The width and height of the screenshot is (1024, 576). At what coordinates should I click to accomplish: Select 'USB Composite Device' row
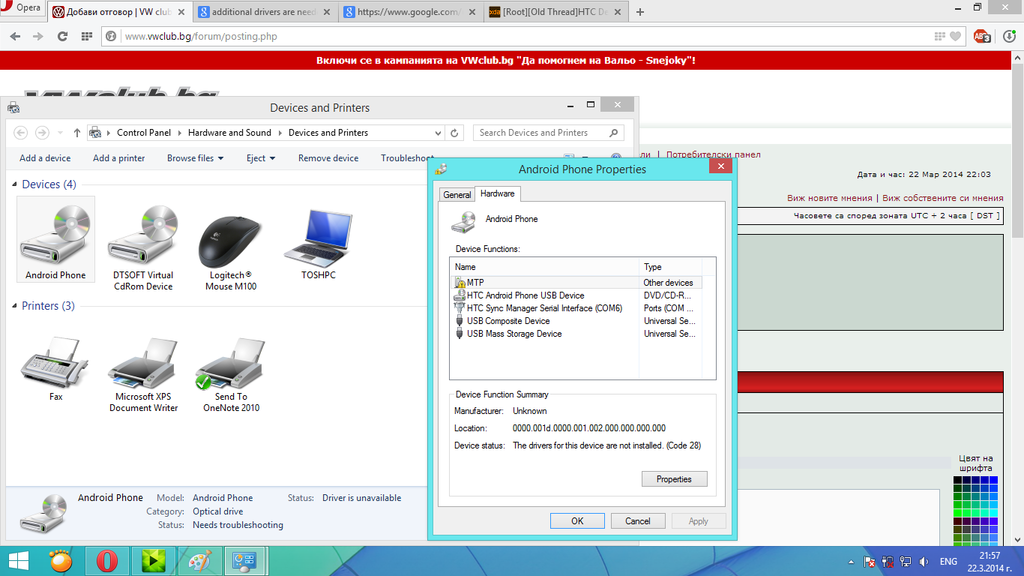pos(577,321)
